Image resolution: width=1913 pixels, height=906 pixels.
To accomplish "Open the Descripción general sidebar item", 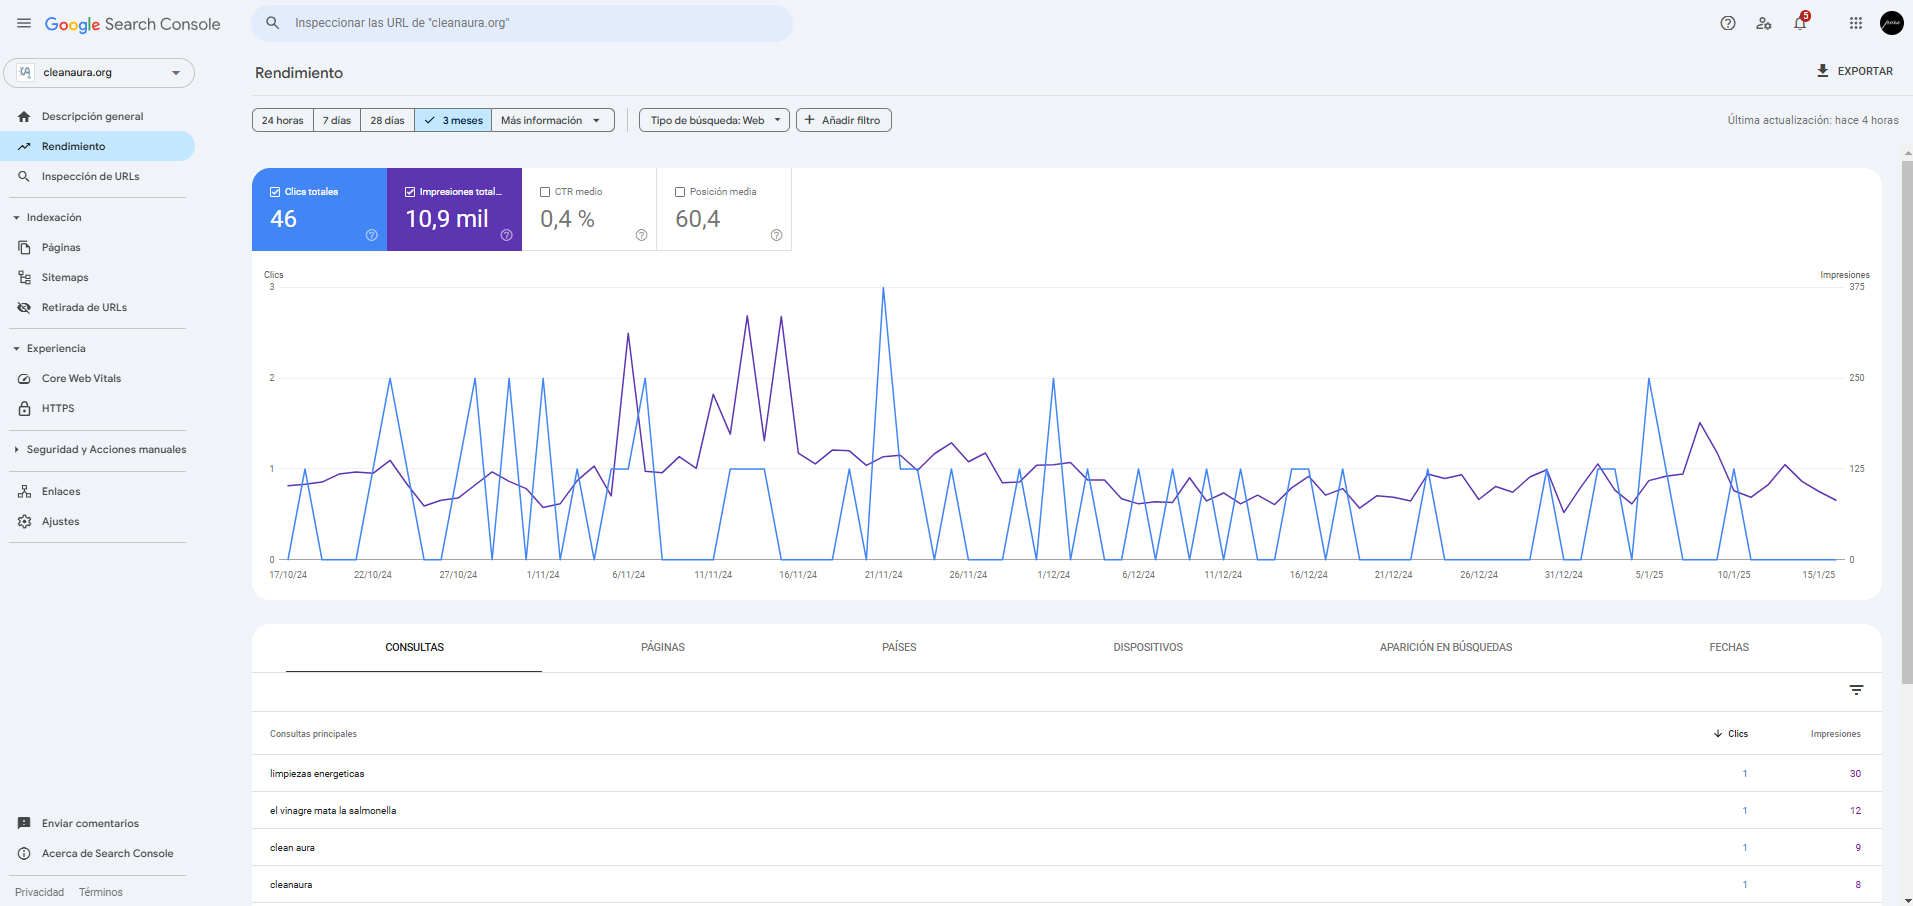I will (98, 116).
